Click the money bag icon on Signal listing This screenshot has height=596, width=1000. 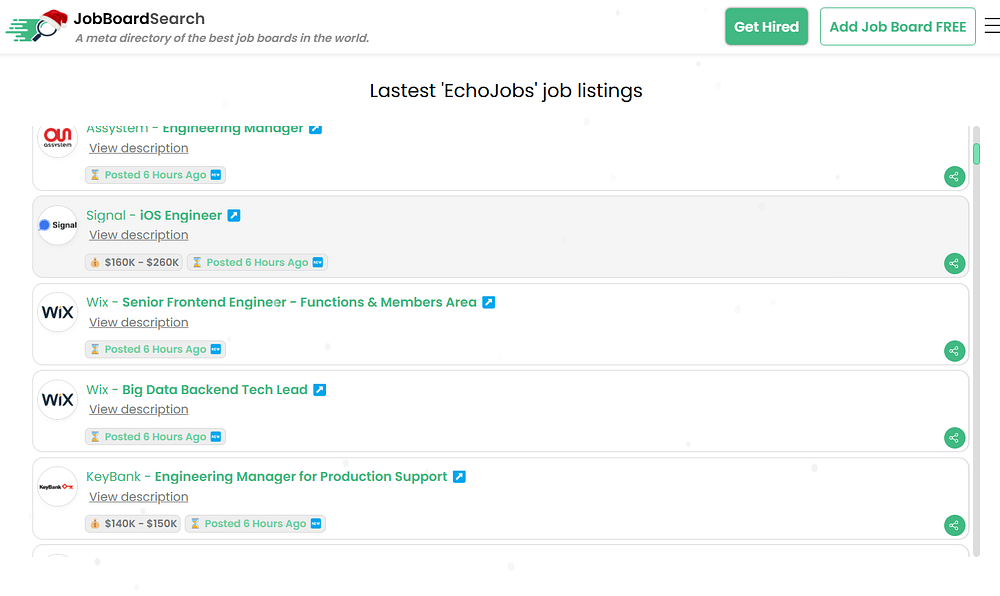(95, 263)
